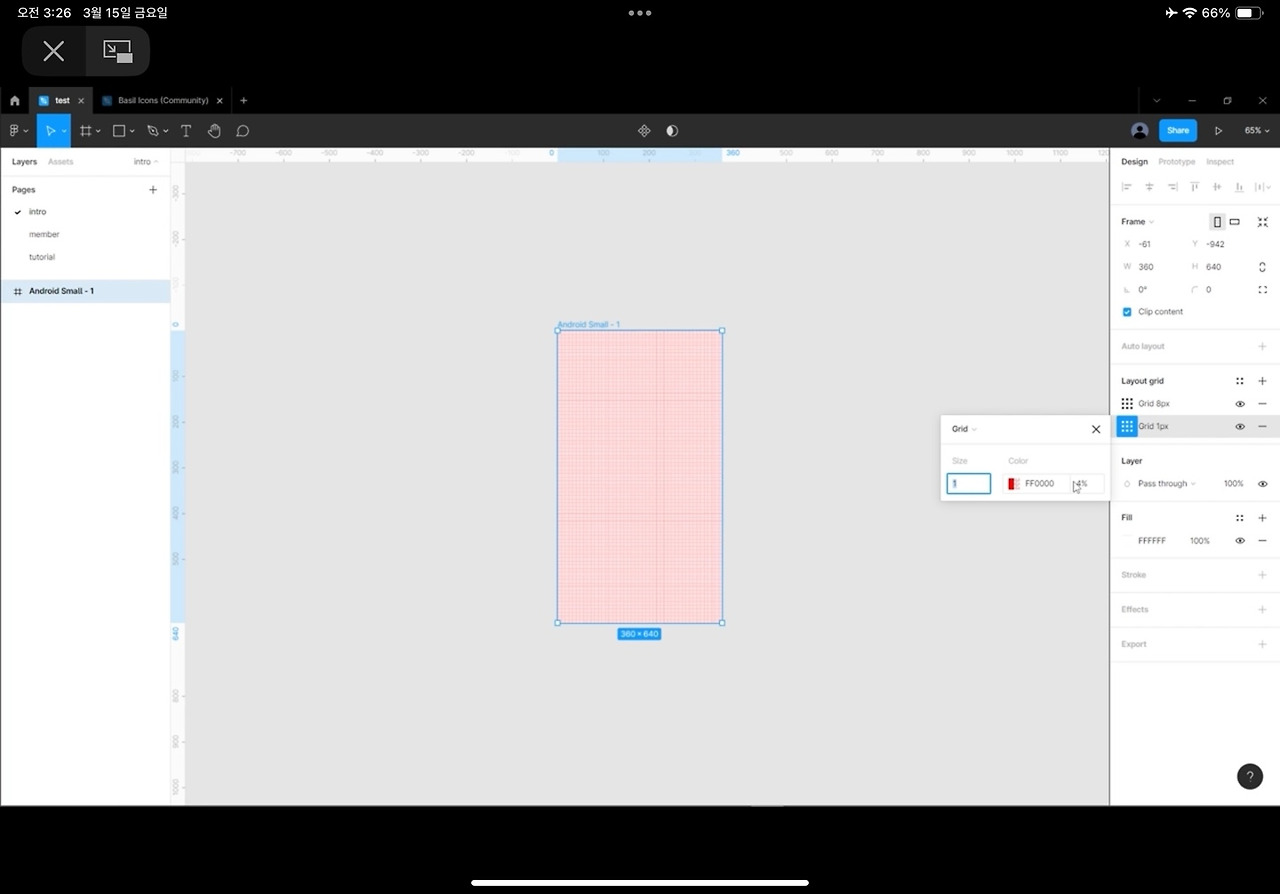Add a new file tab
Image resolution: width=1280 pixels, height=894 pixels.
(x=243, y=101)
